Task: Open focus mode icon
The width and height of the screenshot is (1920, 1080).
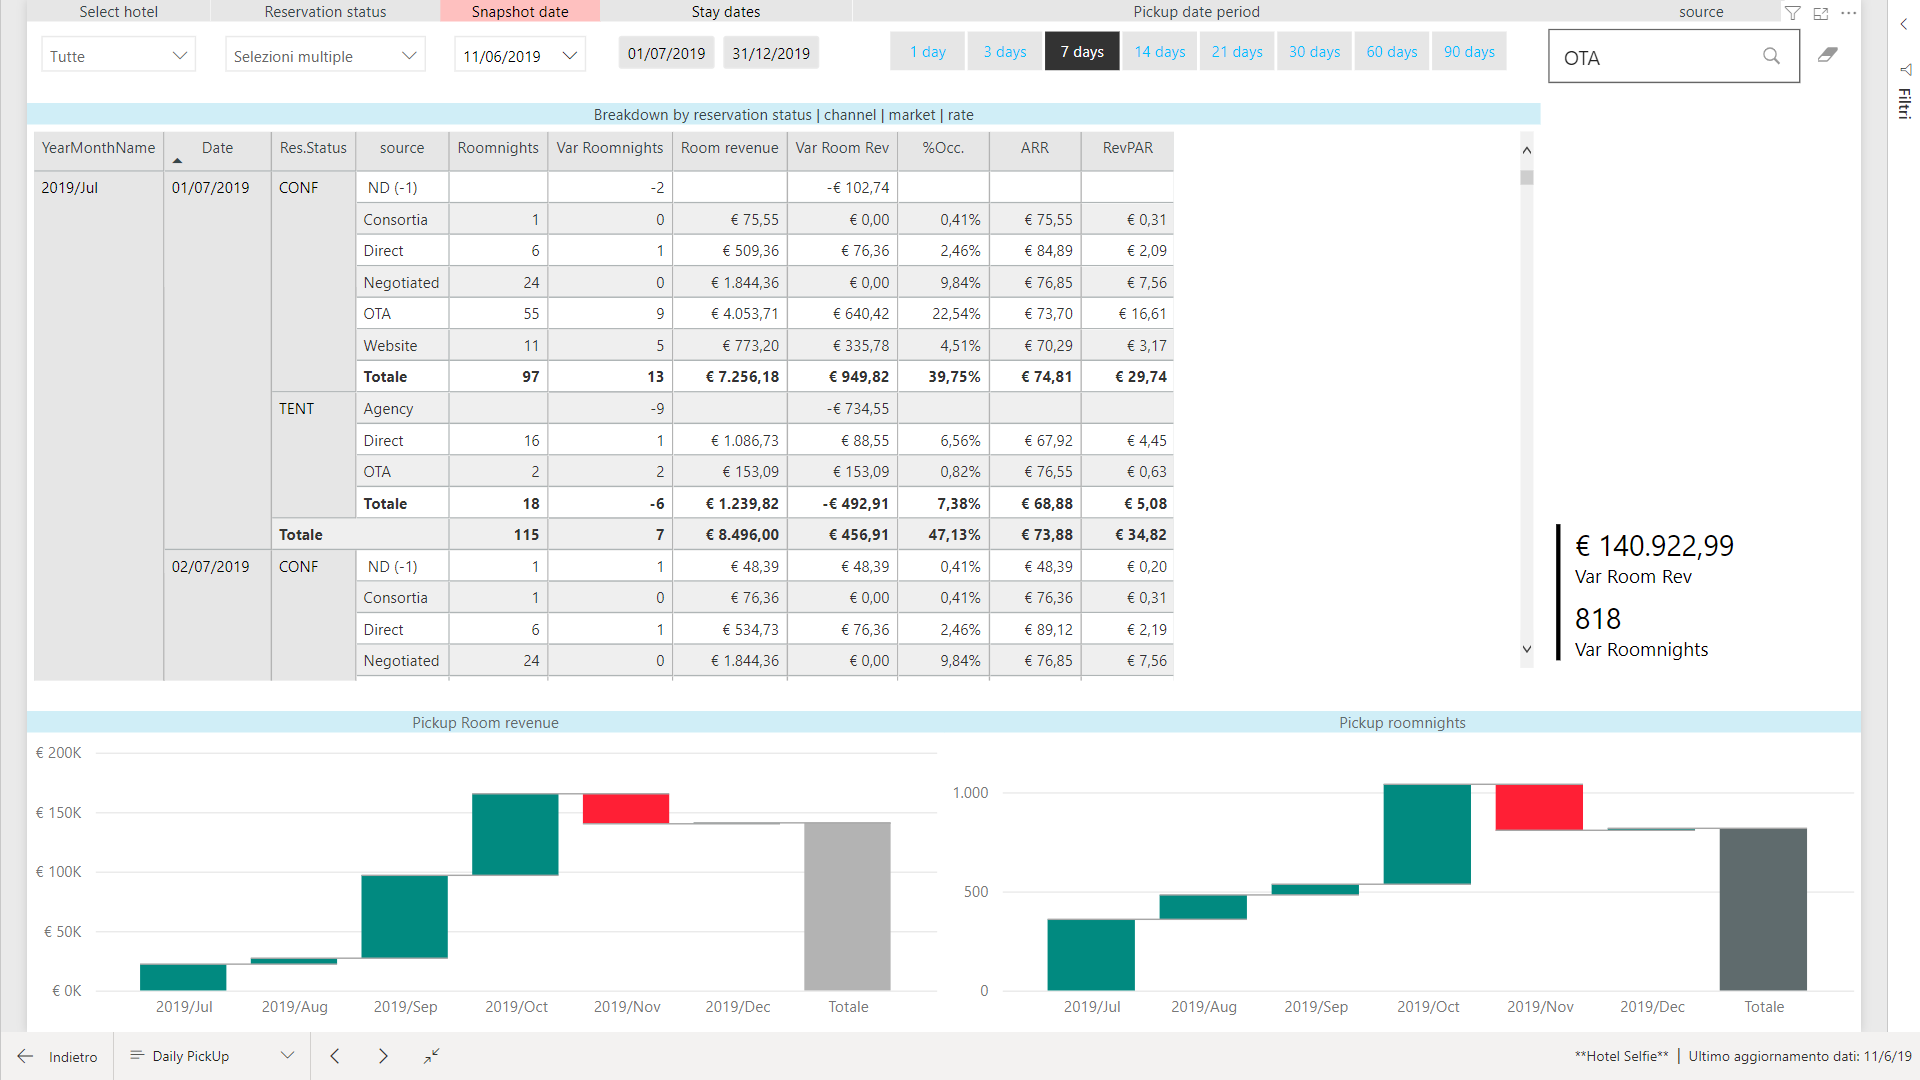Action: coord(1821,13)
